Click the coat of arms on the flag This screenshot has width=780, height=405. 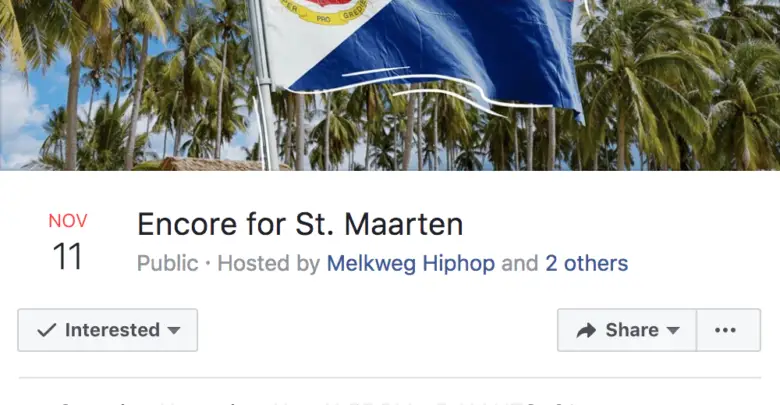[324, 11]
